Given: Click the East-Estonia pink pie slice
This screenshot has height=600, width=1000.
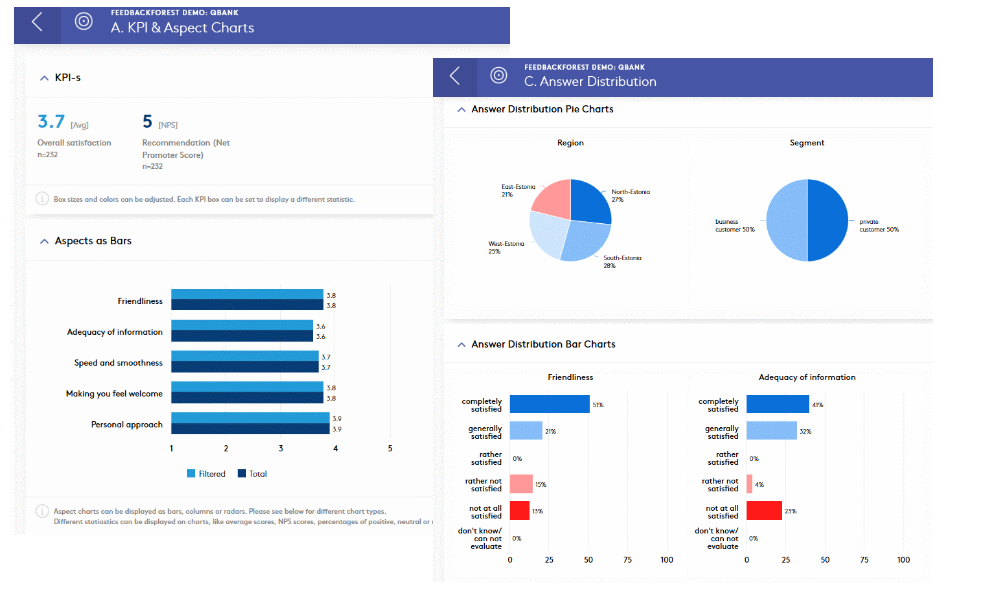Looking at the screenshot, I should pyautogui.click(x=552, y=197).
